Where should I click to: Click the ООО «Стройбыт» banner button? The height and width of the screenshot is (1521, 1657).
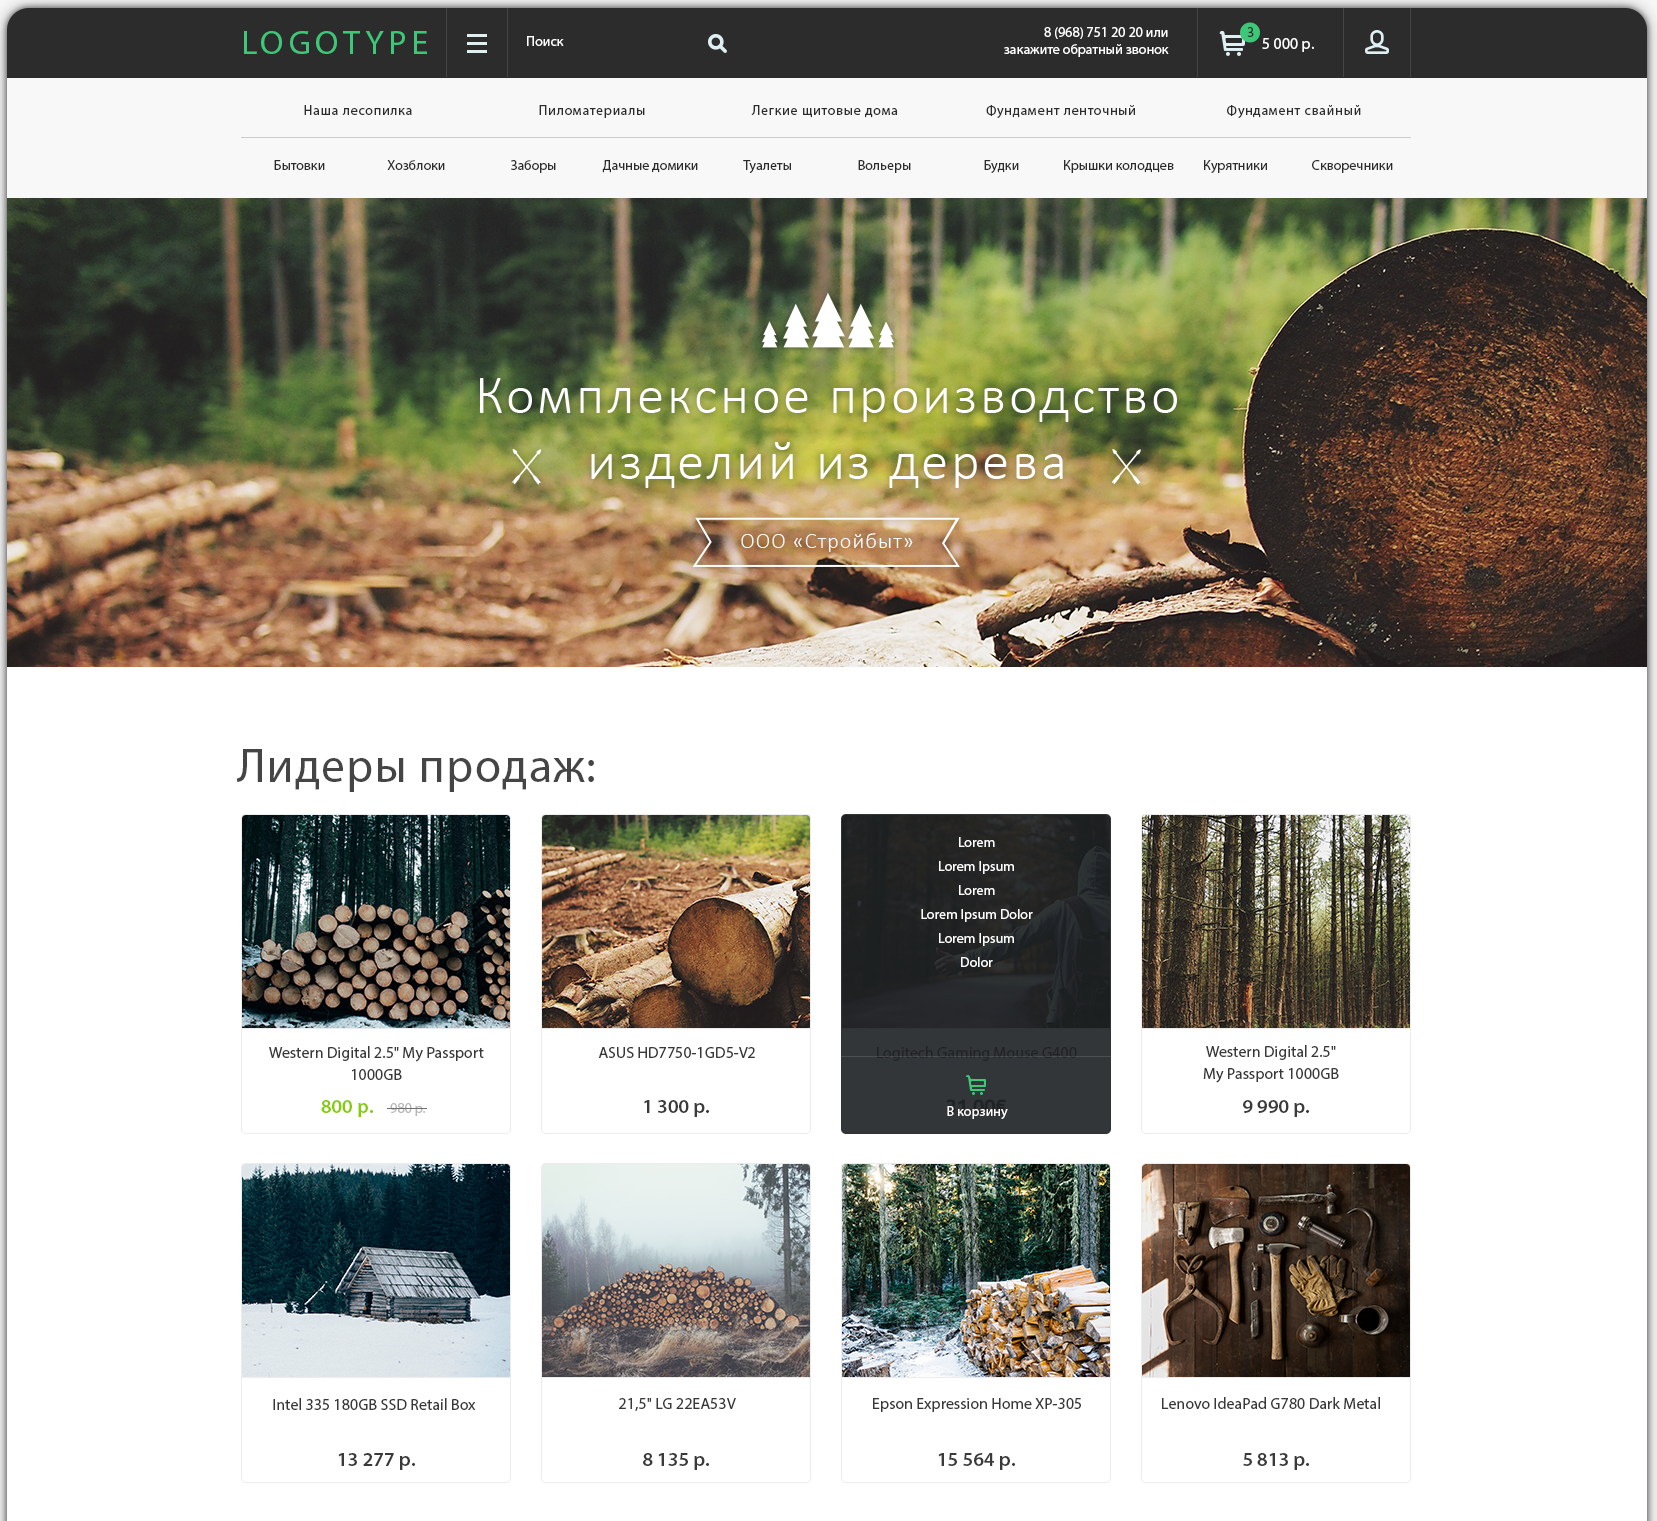[x=827, y=542]
